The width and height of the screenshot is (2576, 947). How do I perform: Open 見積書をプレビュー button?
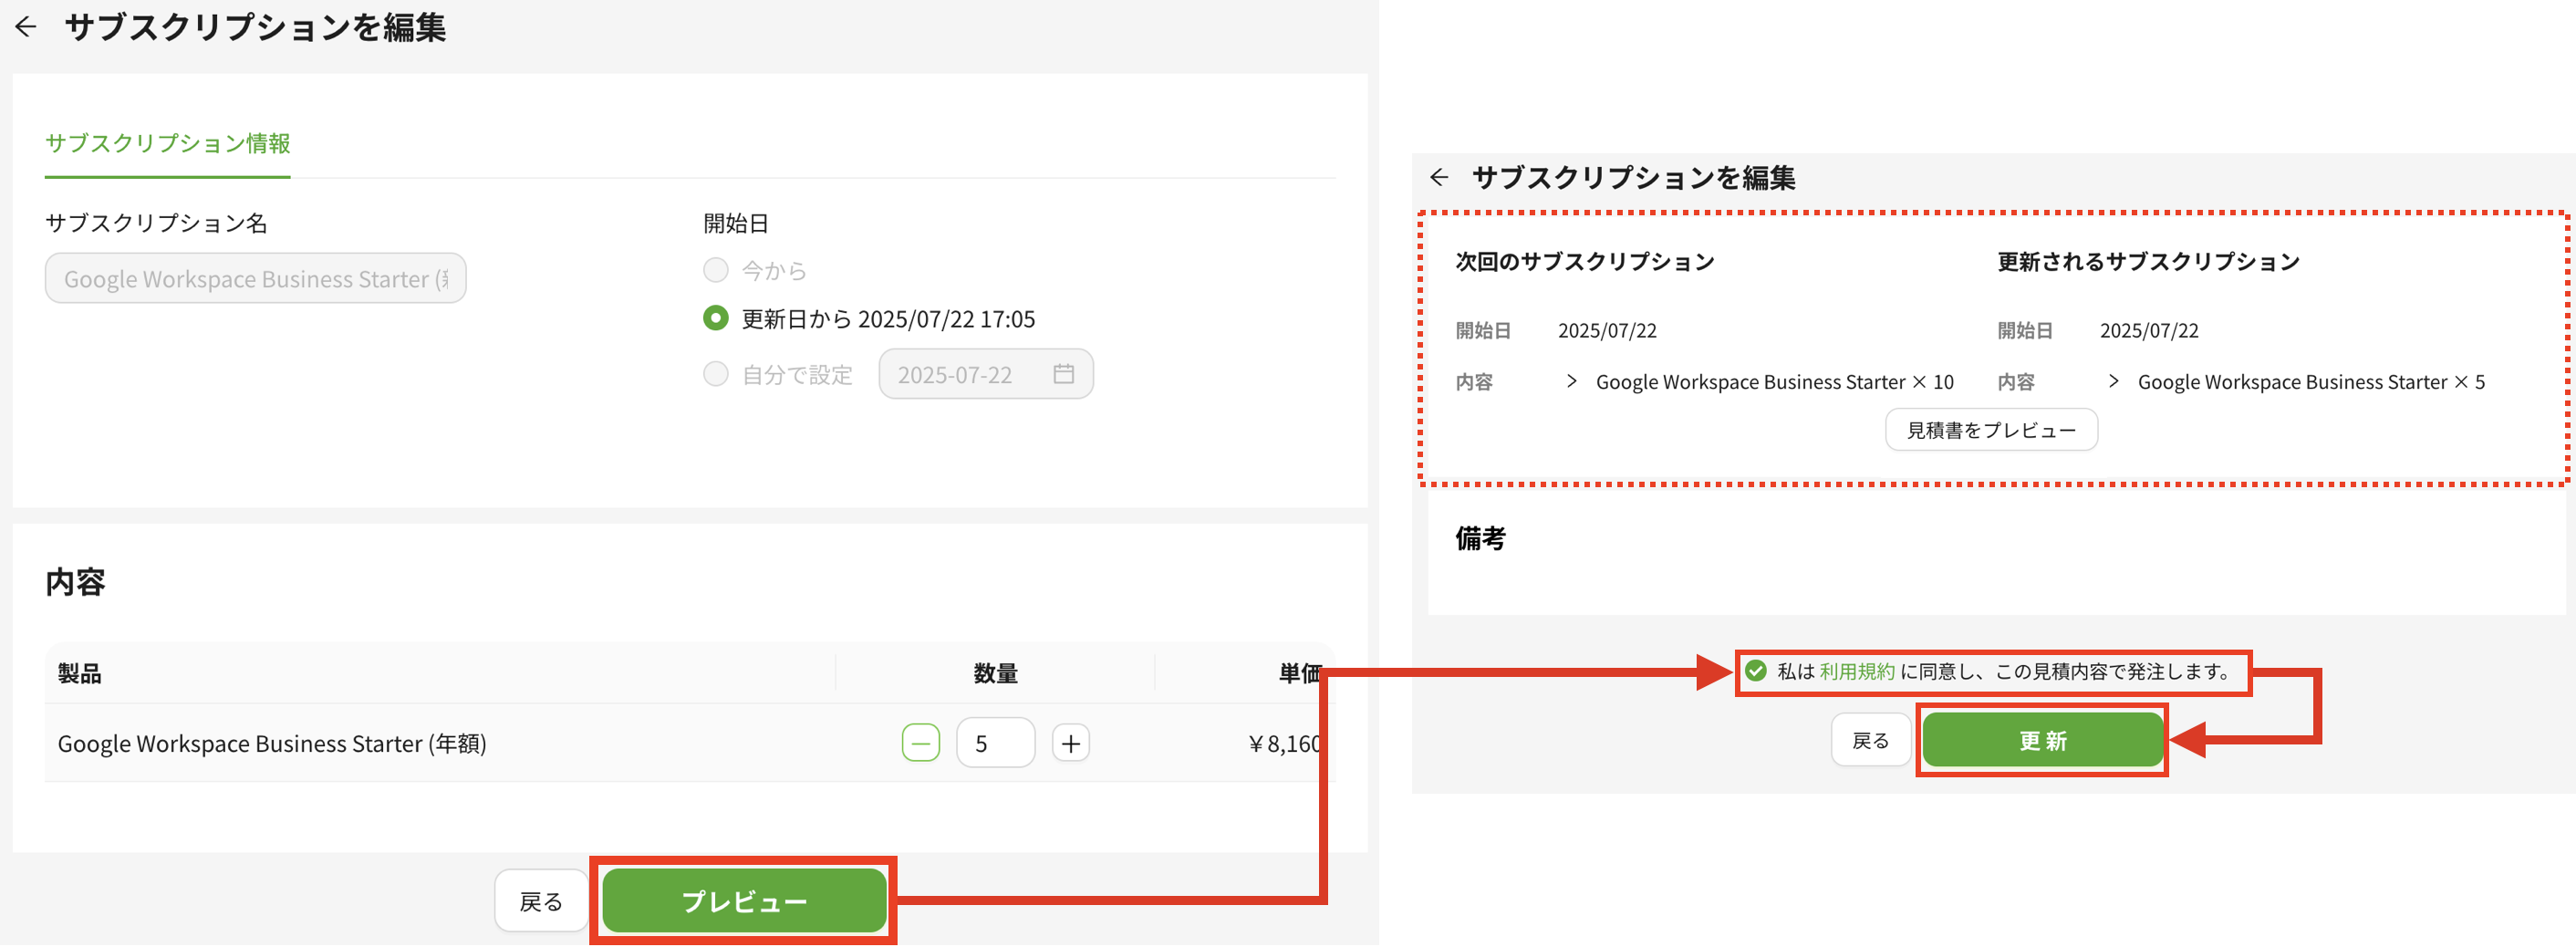tap(1991, 430)
